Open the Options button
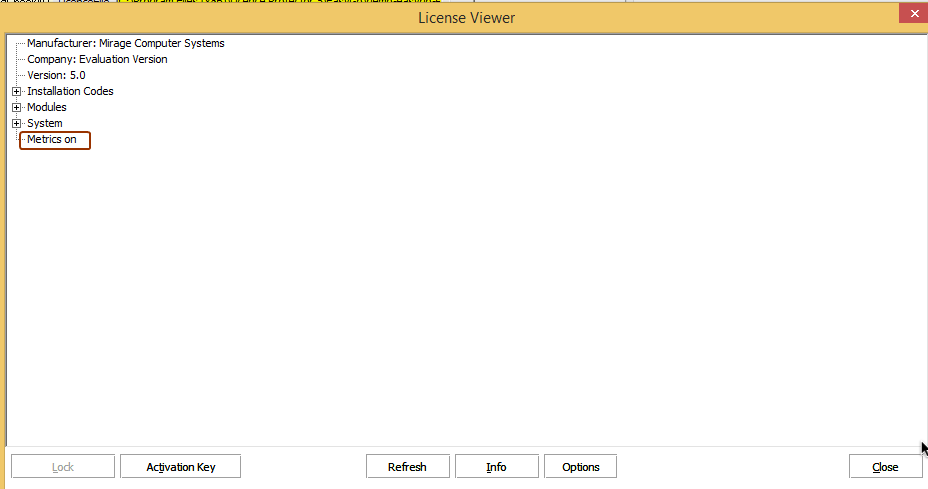This screenshot has height=489, width=928. [580, 467]
